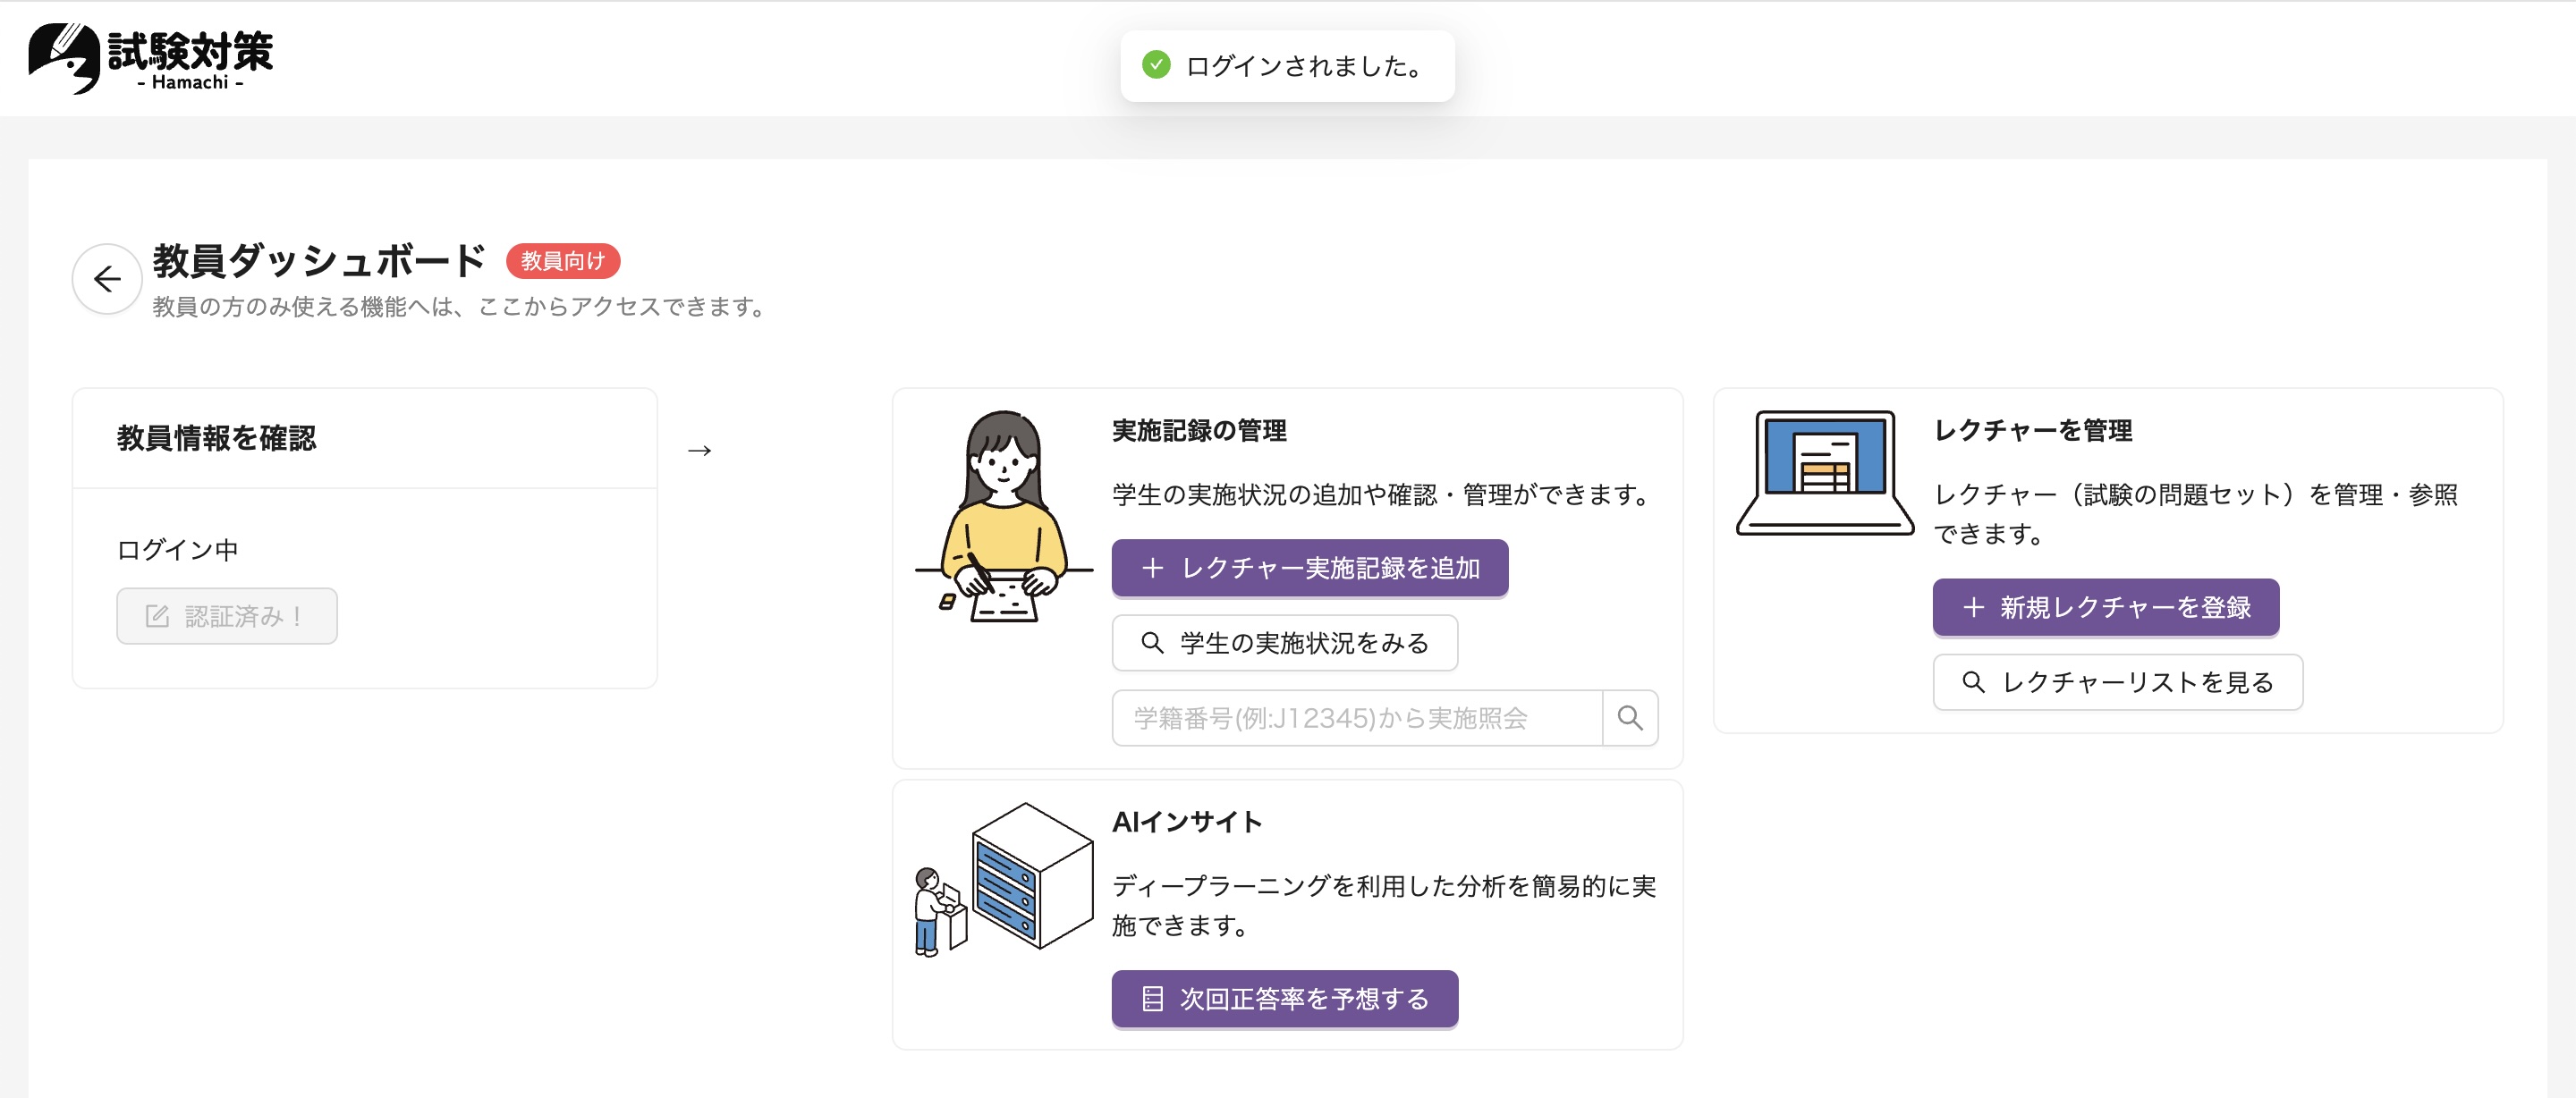Click 学生の実施状況をみる

[x=1284, y=643]
